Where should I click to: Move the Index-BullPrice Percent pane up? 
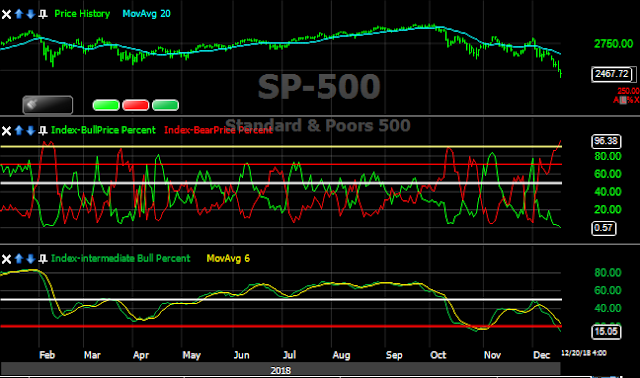click(19, 130)
